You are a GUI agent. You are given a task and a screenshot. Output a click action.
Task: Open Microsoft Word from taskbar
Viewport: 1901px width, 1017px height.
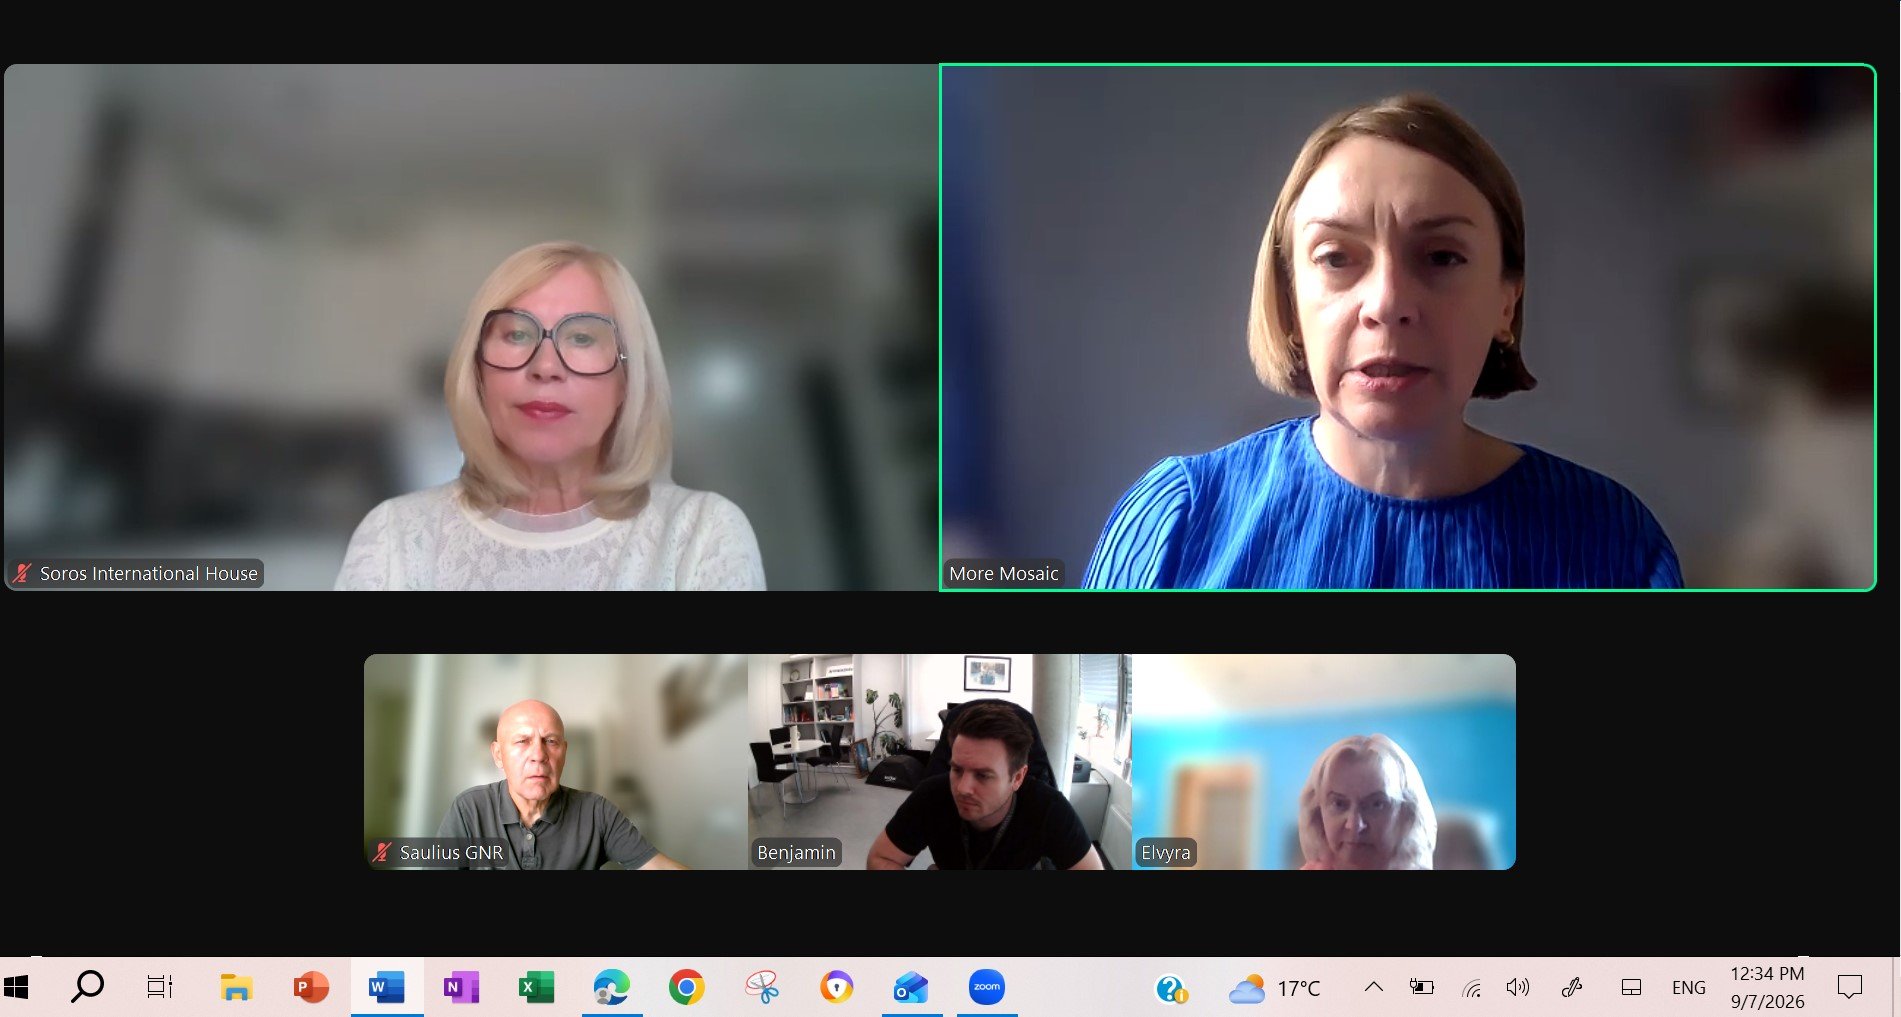pos(386,987)
